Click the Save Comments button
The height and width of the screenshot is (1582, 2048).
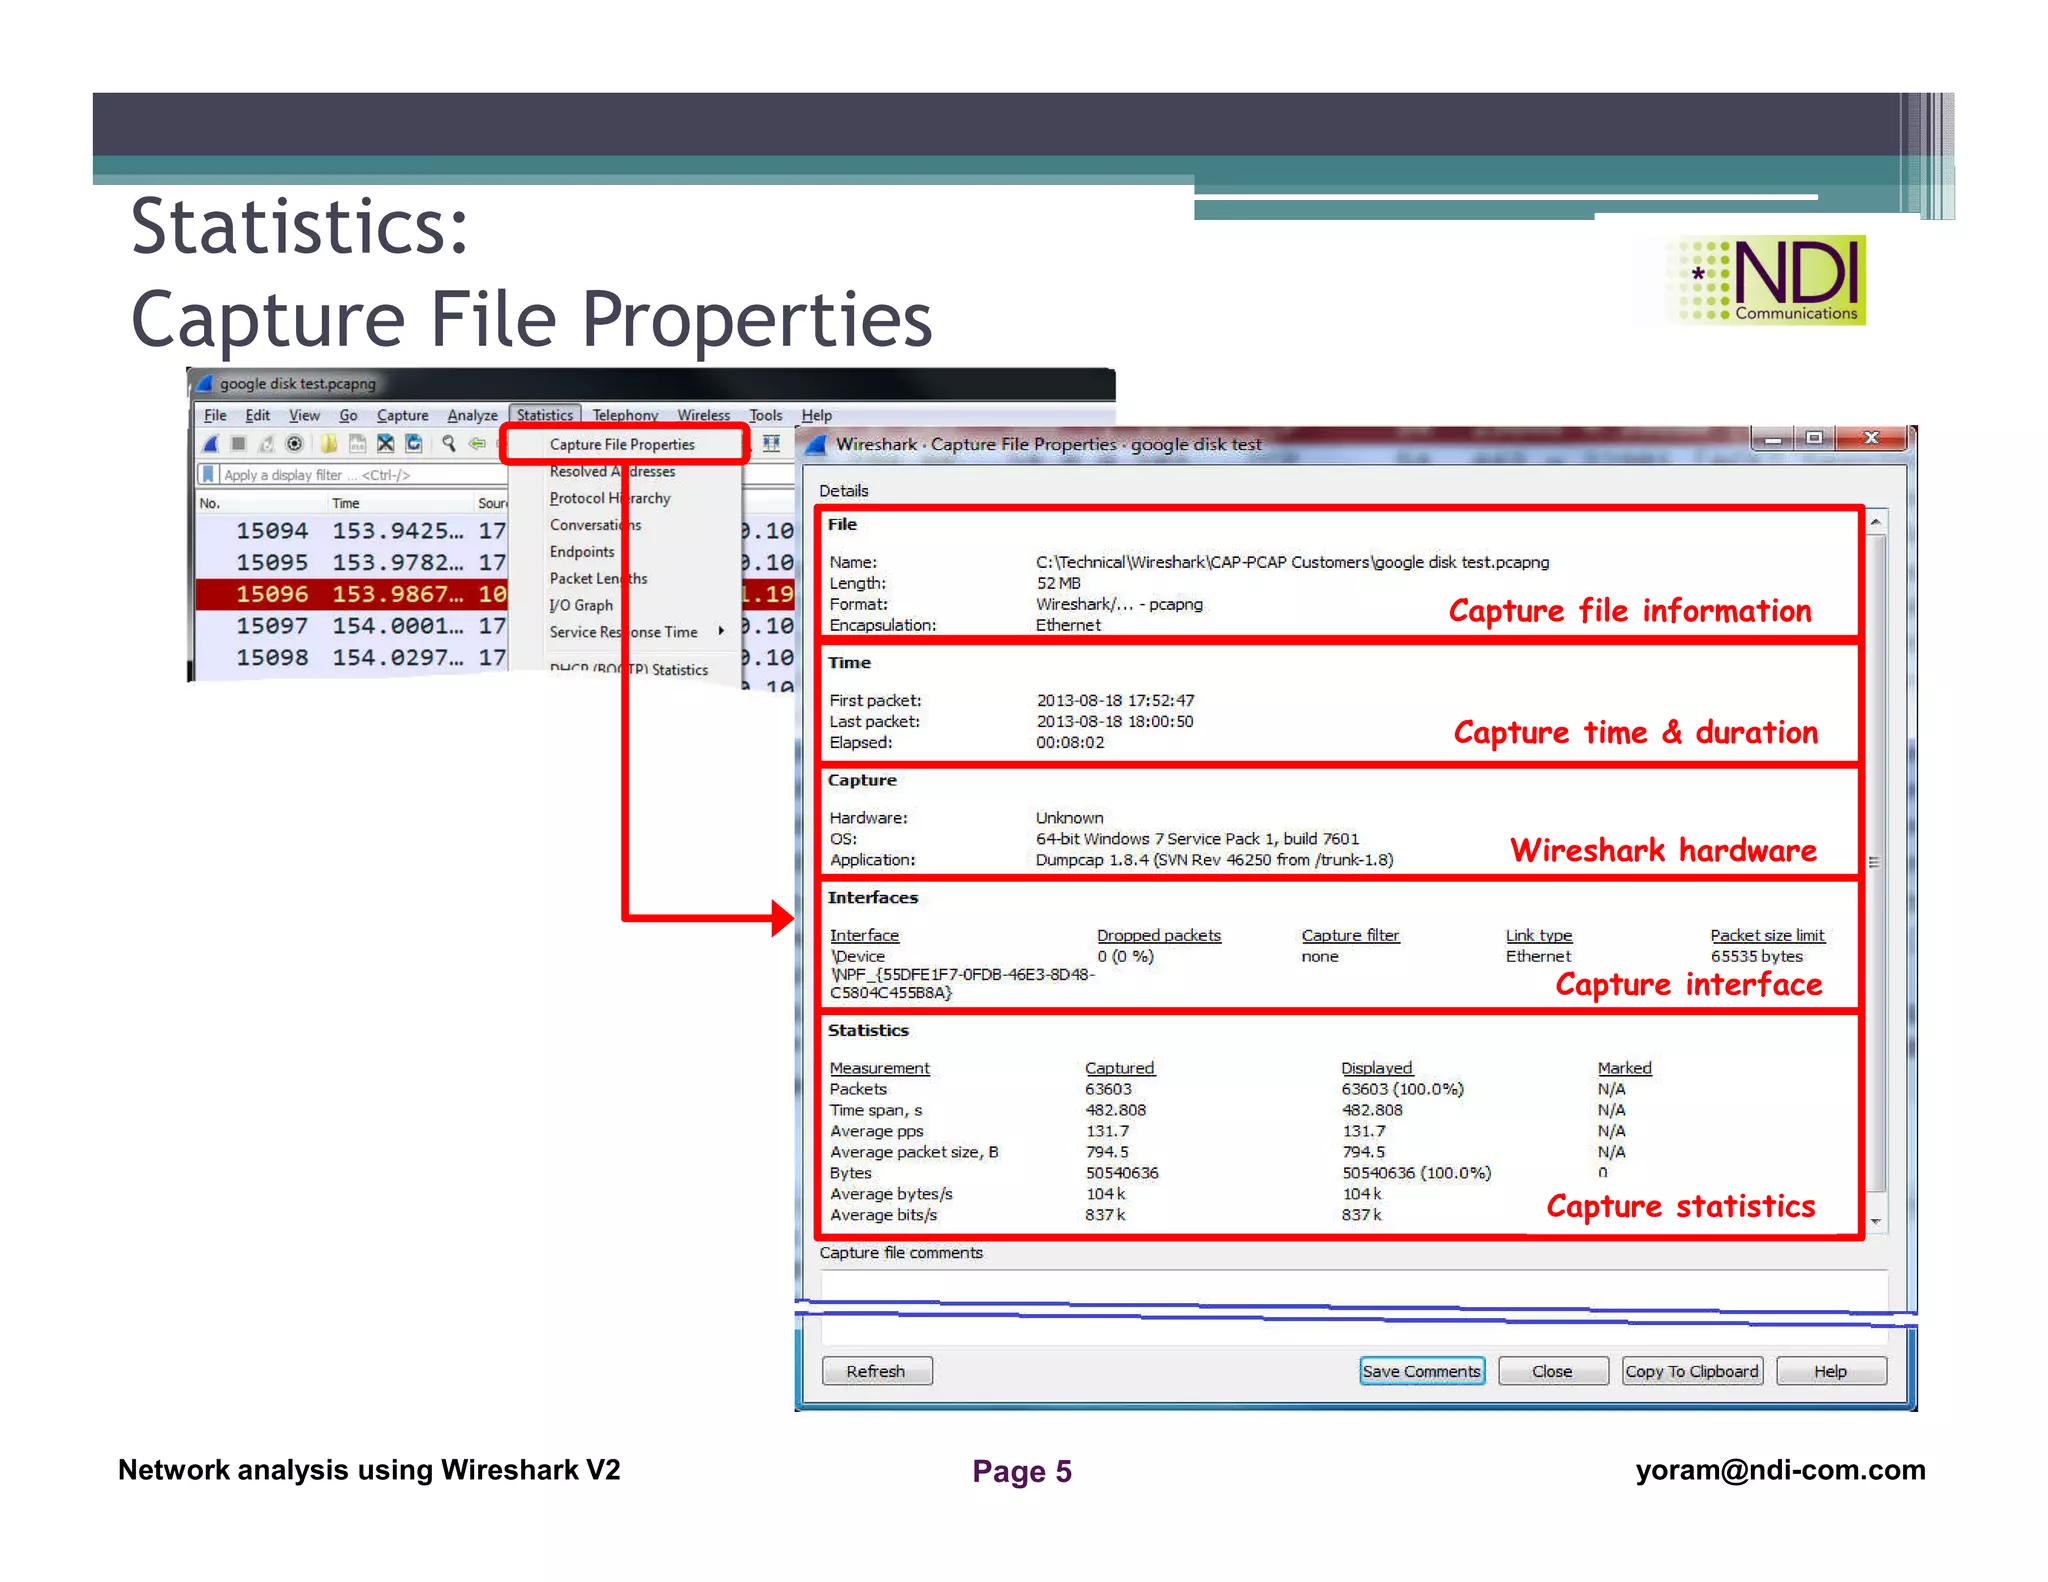tap(1421, 1371)
